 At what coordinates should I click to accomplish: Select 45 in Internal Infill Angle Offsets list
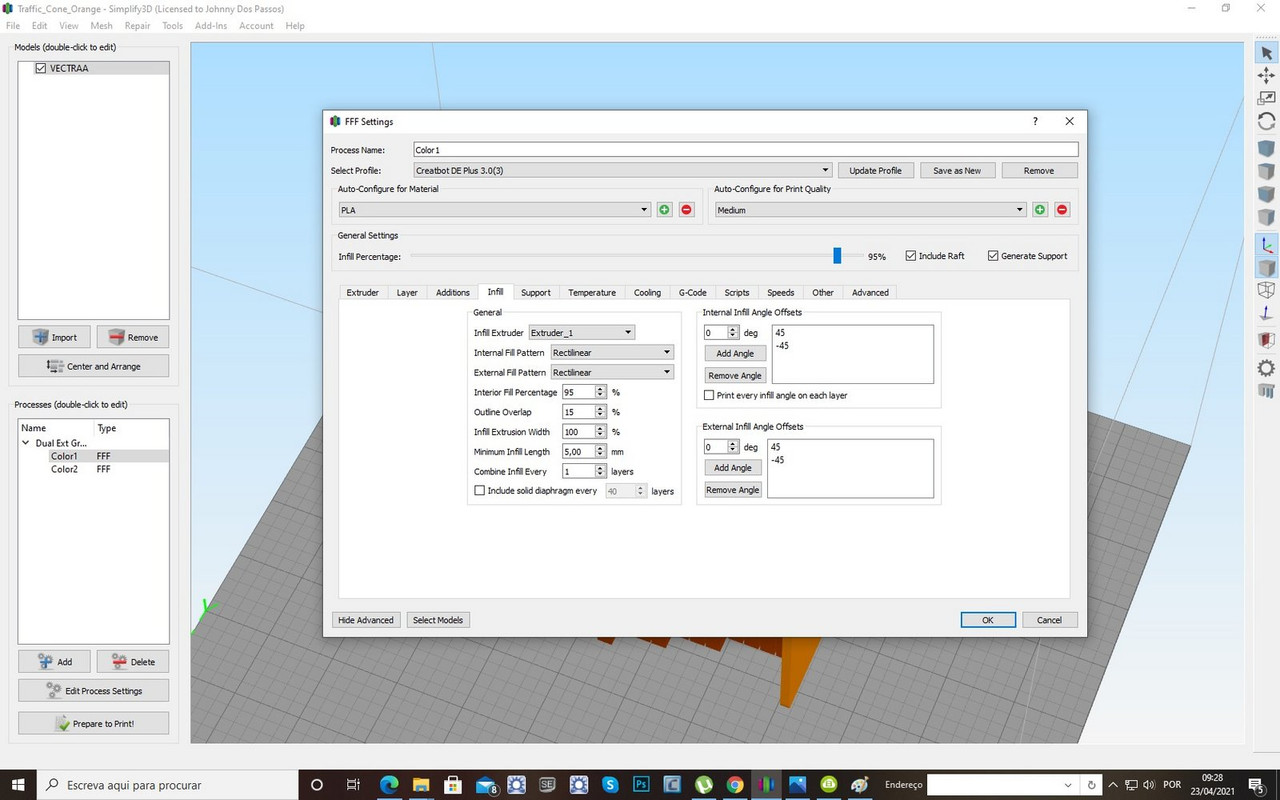tap(780, 333)
